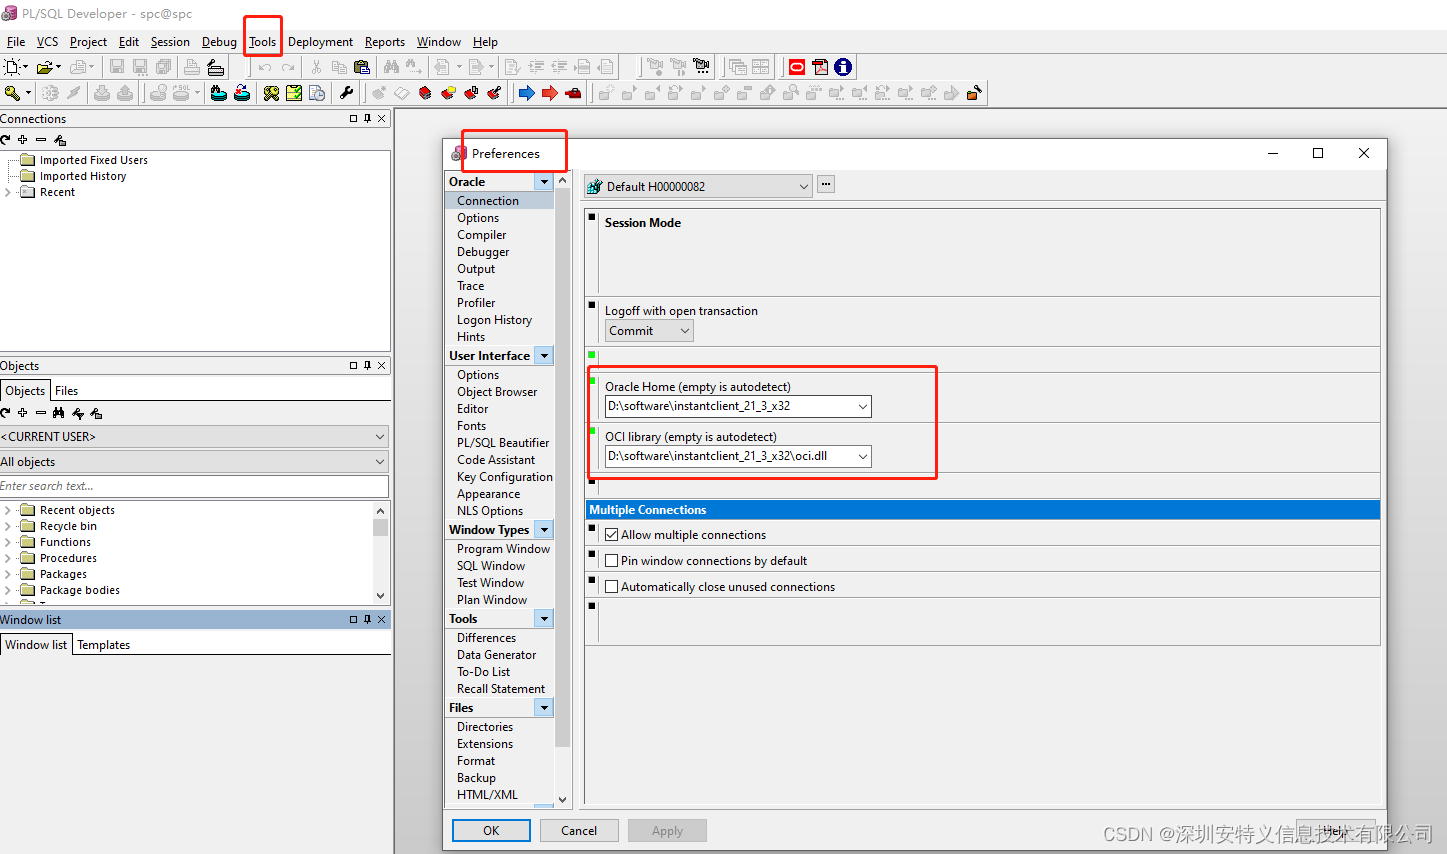This screenshot has width=1447, height=854.
Task: Enable Pin window connections by default
Action: pos(611,561)
